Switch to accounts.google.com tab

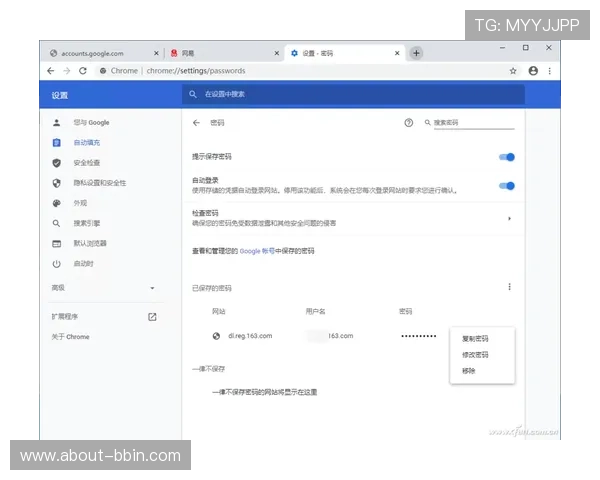pyautogui.click(x=92, y=53)
